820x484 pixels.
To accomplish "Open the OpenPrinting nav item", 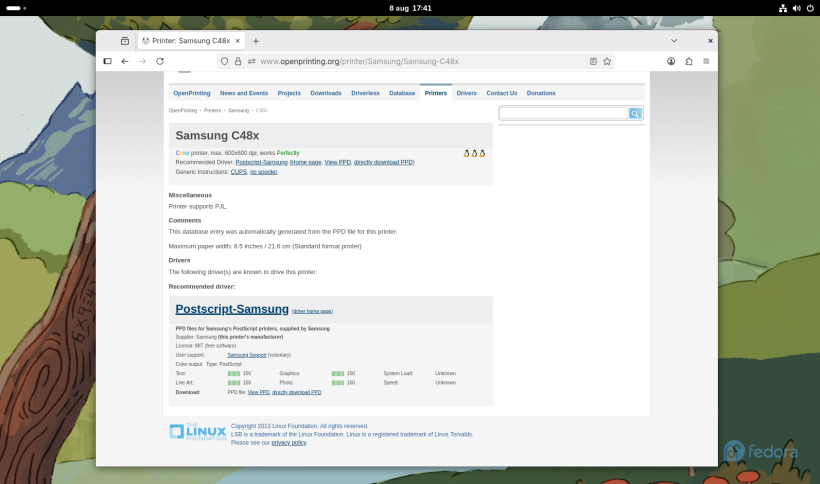I will click(192, 93).
